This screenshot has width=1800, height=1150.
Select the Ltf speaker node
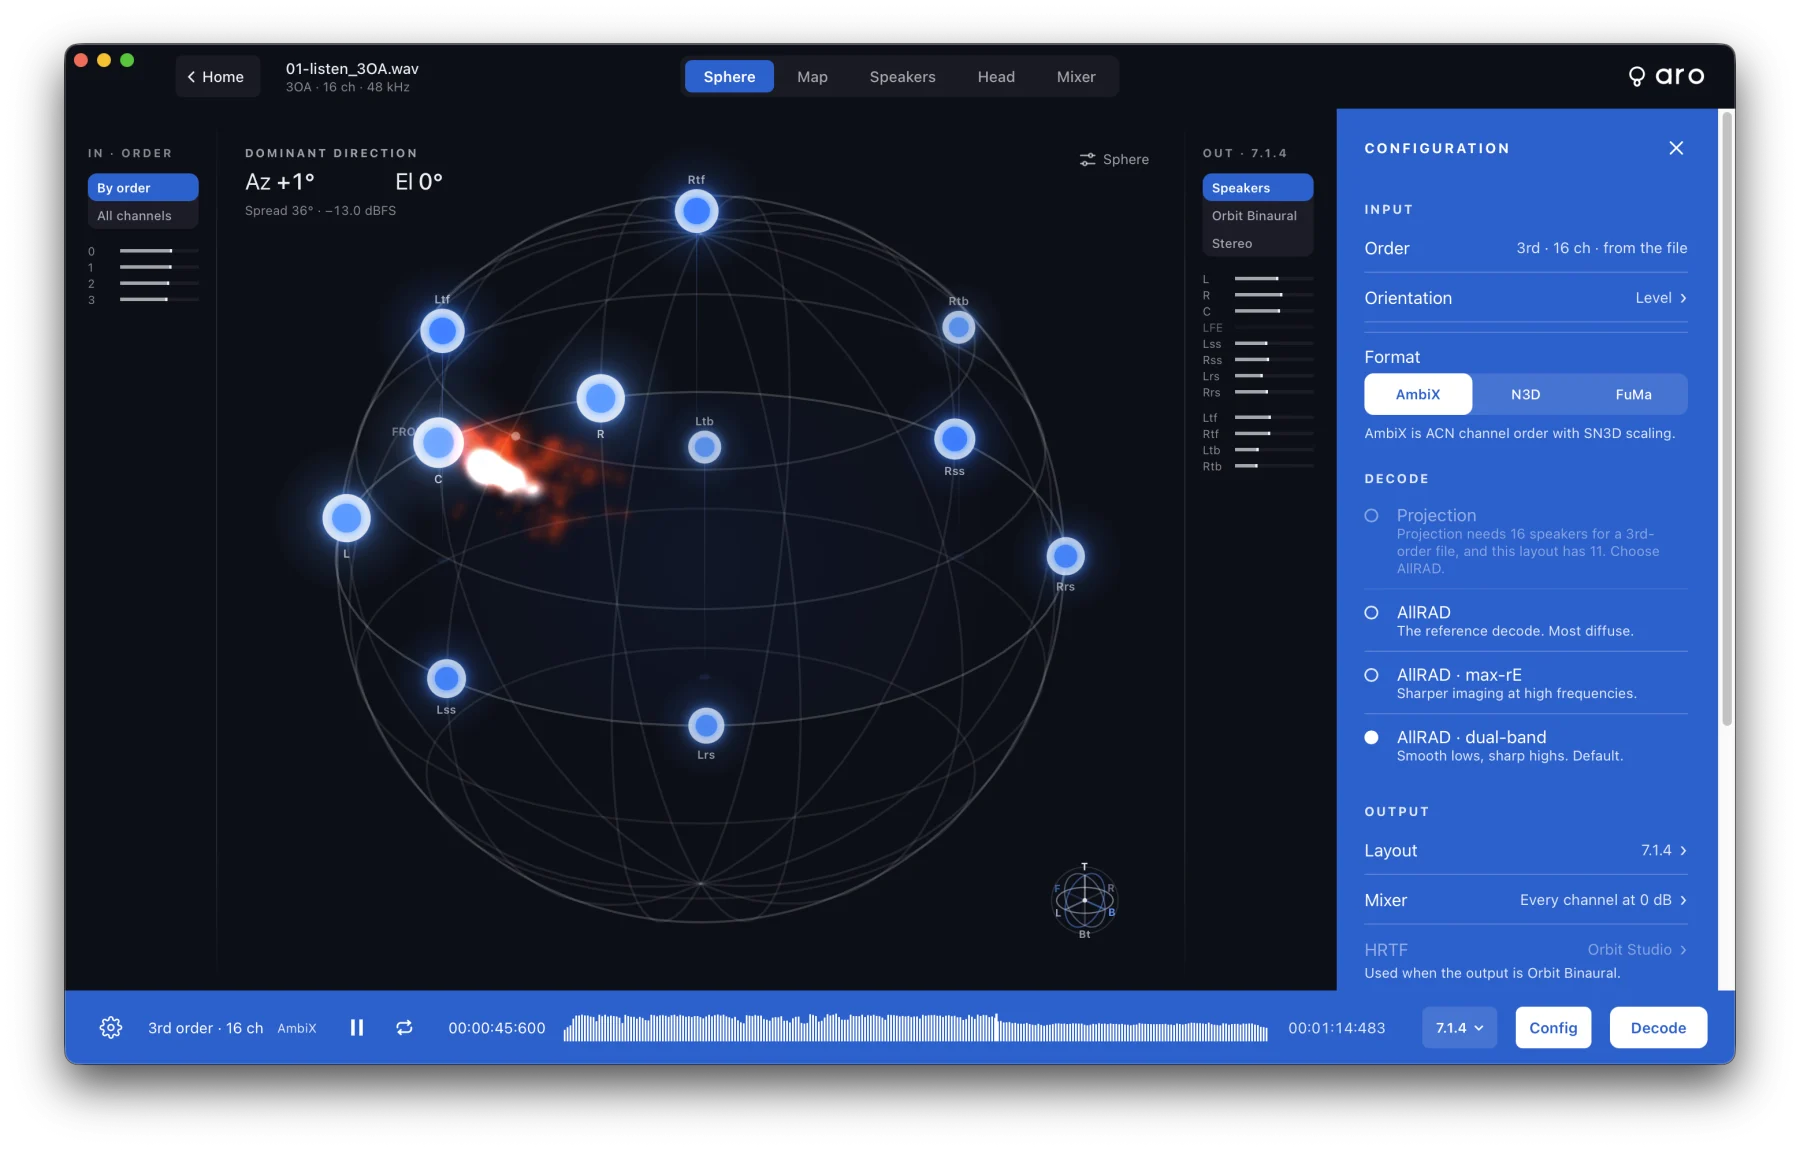point(442,331)
